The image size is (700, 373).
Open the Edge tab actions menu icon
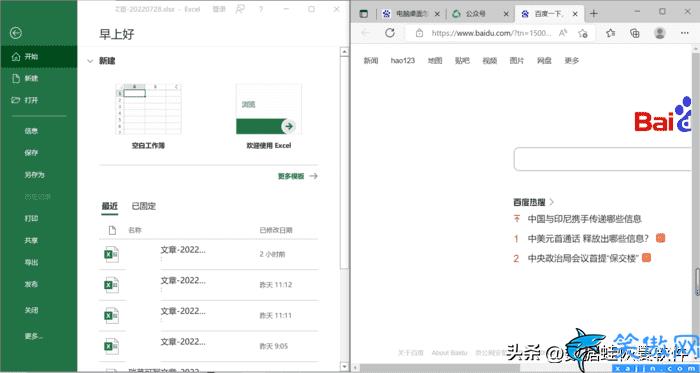click(364, 14)
